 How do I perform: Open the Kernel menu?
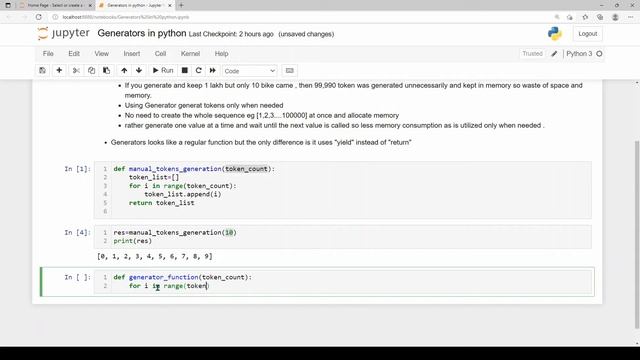coord(190,53)
